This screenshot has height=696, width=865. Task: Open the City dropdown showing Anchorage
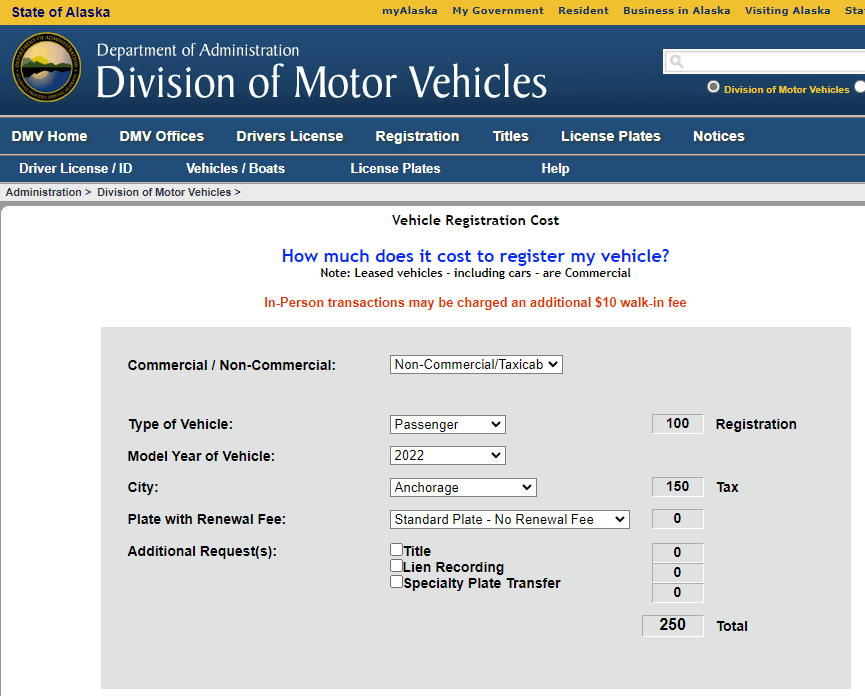tap(463, 488)
